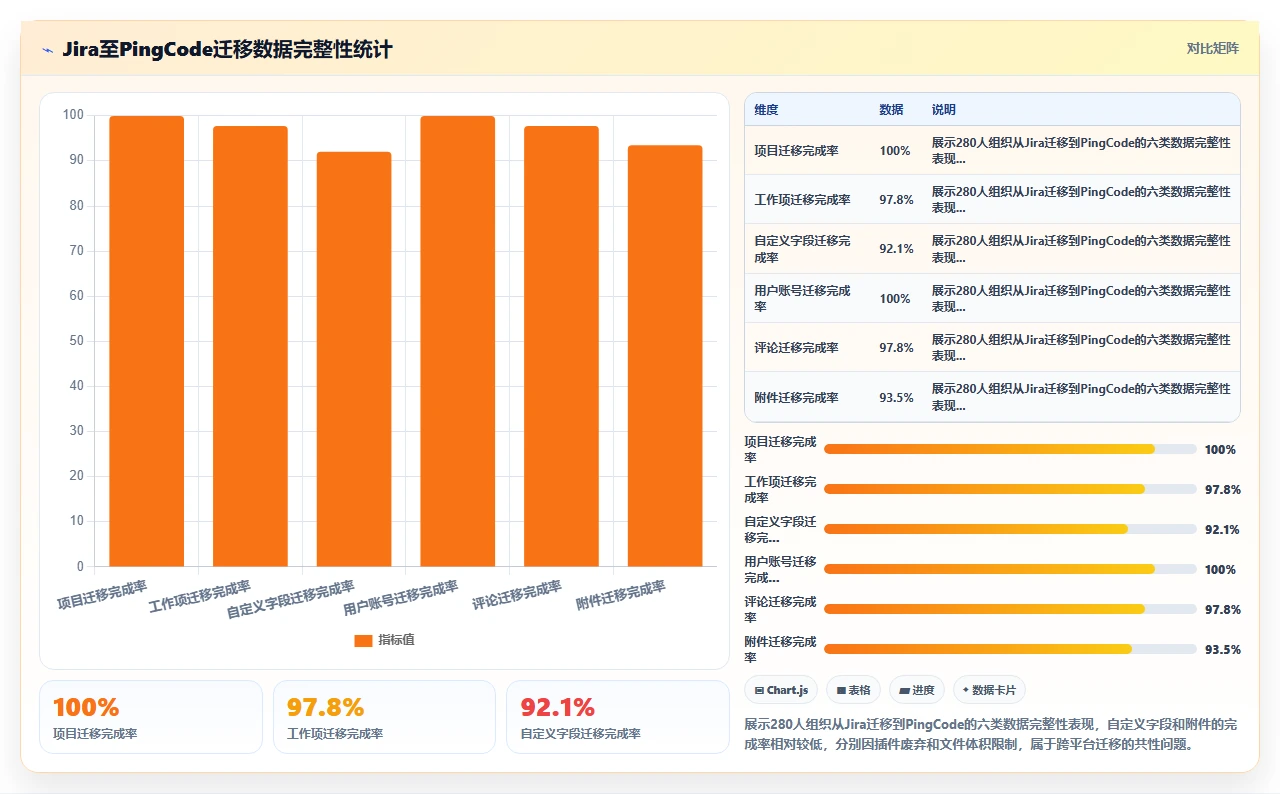
Task: Click the 评论迁移完成率 bar in the chart
Action: click(561, 346)
